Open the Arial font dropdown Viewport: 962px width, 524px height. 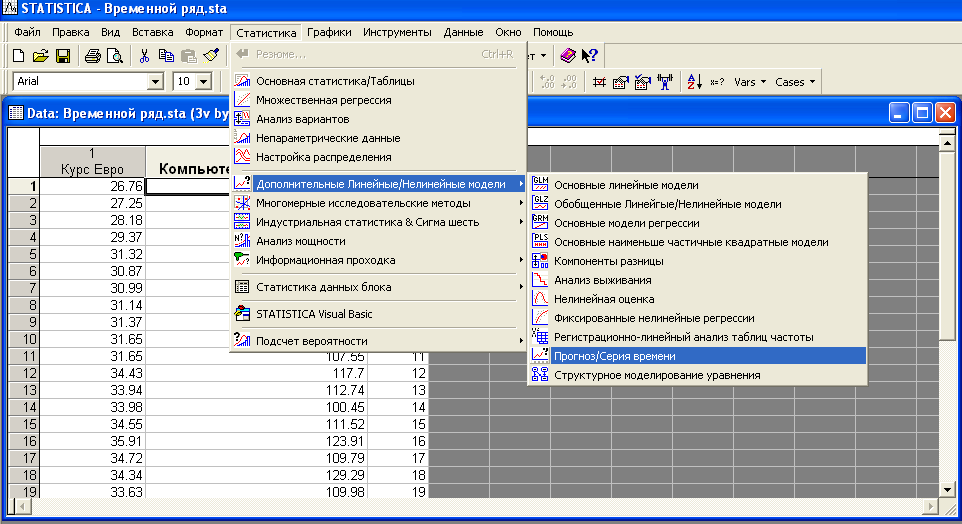click(x=155, y=81)
